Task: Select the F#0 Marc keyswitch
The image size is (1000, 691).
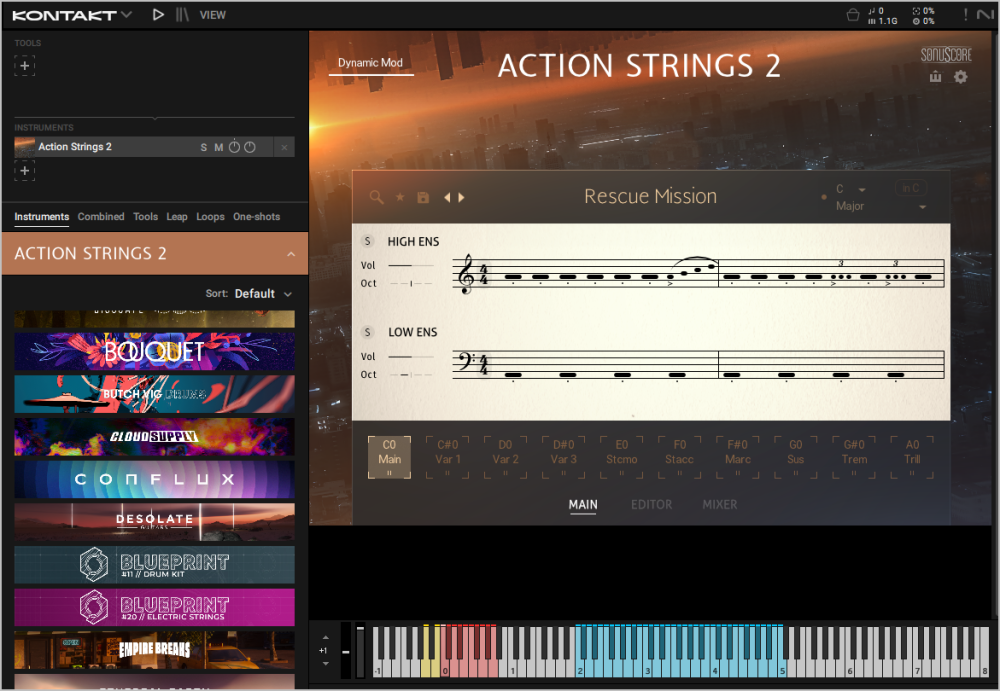Action: tap(738, 457)
